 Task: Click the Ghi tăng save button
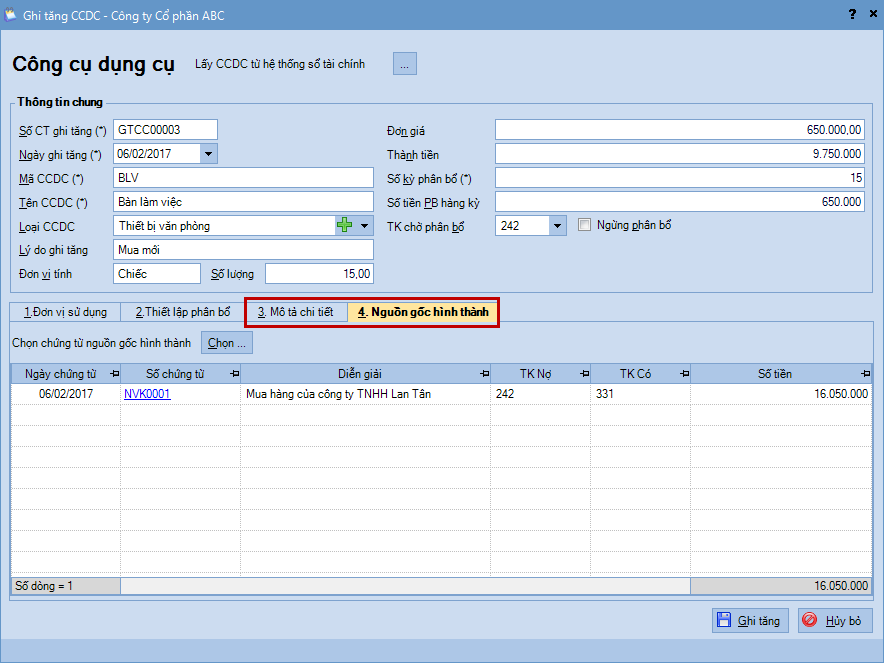750,620
